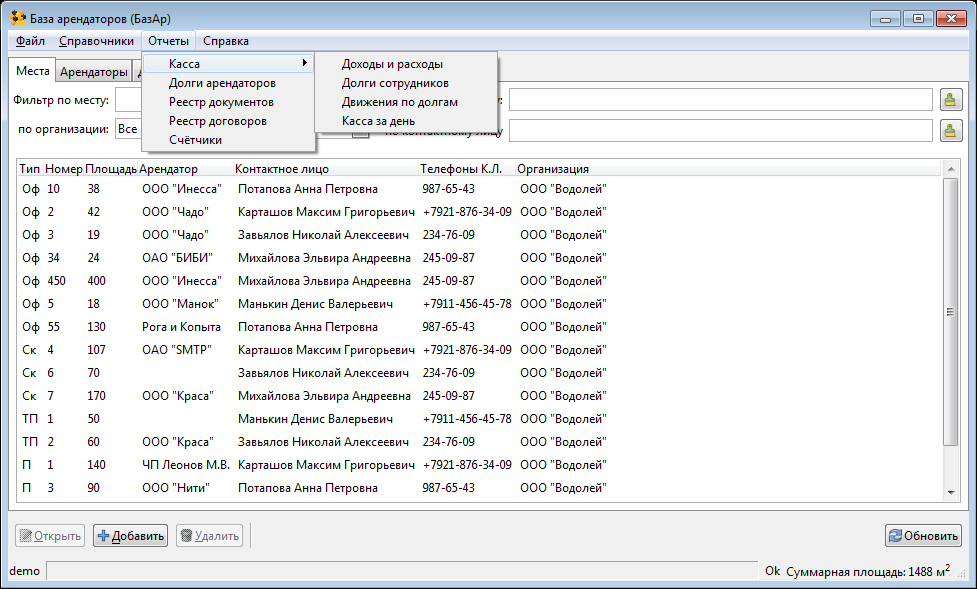The image size is (977, 589).
Task: Click the table scrollbar down arrow
Action: click(x=950, y=492)
